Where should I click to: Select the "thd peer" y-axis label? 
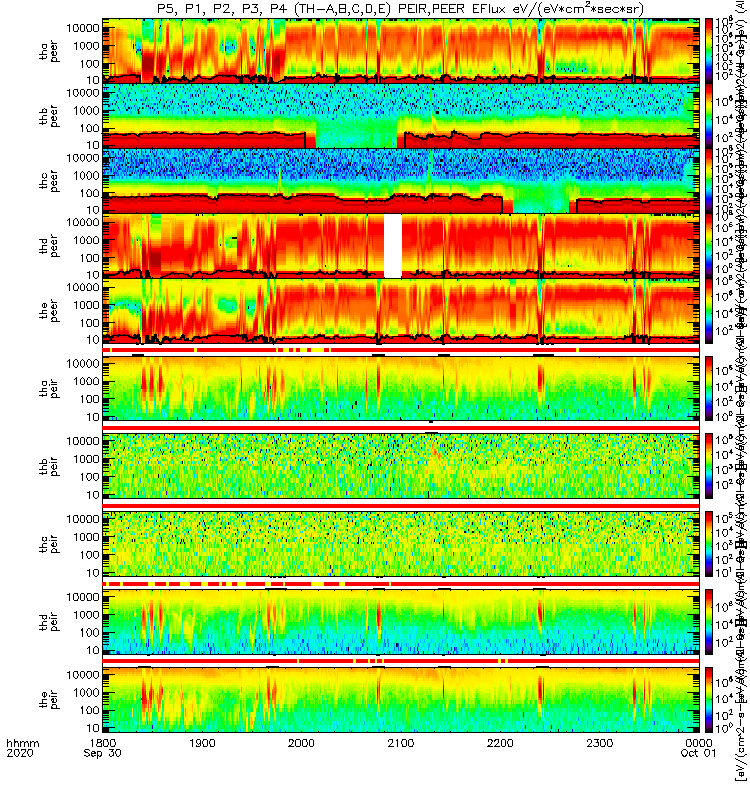[x=49, y=246]
